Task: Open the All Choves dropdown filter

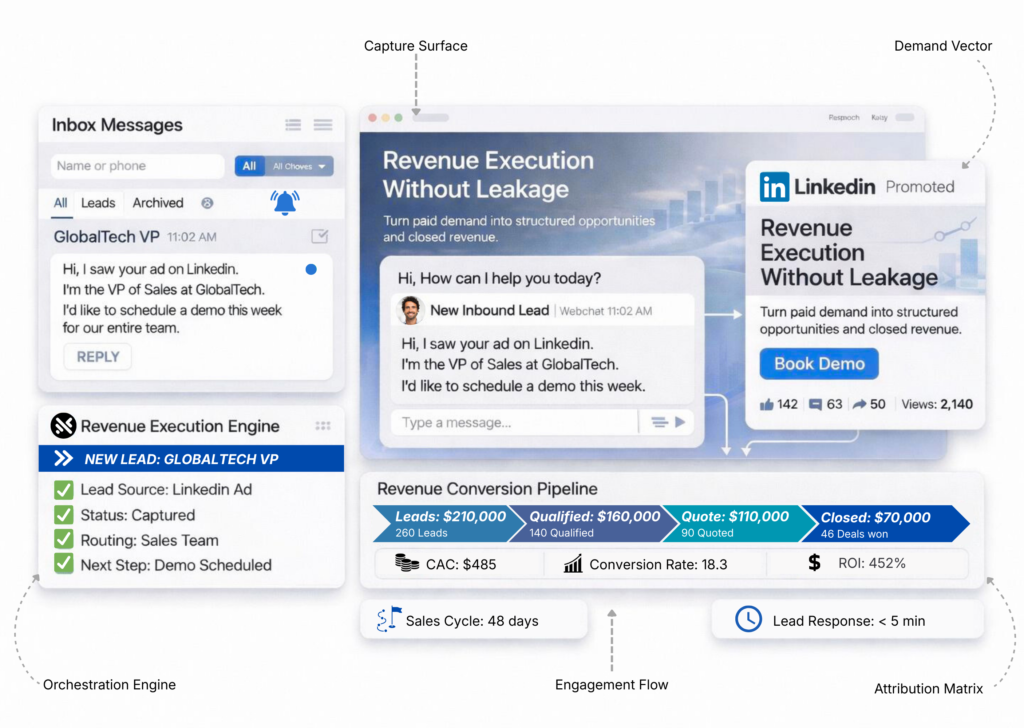Action: [x=299, y=166]
